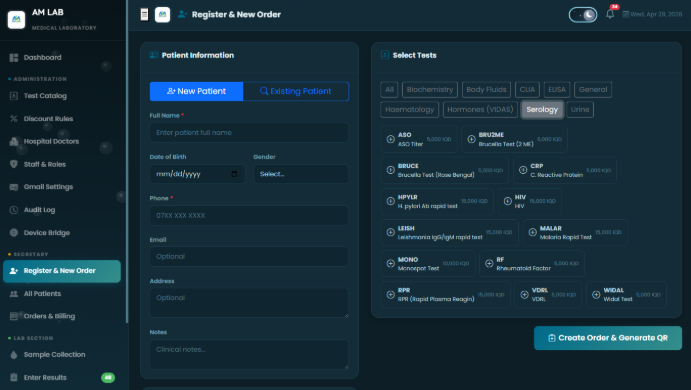Add MALAR Malaria Rapid Test
Image resolution: width=691 pixels, height=390 pixels.
click(x=575, y=233)
